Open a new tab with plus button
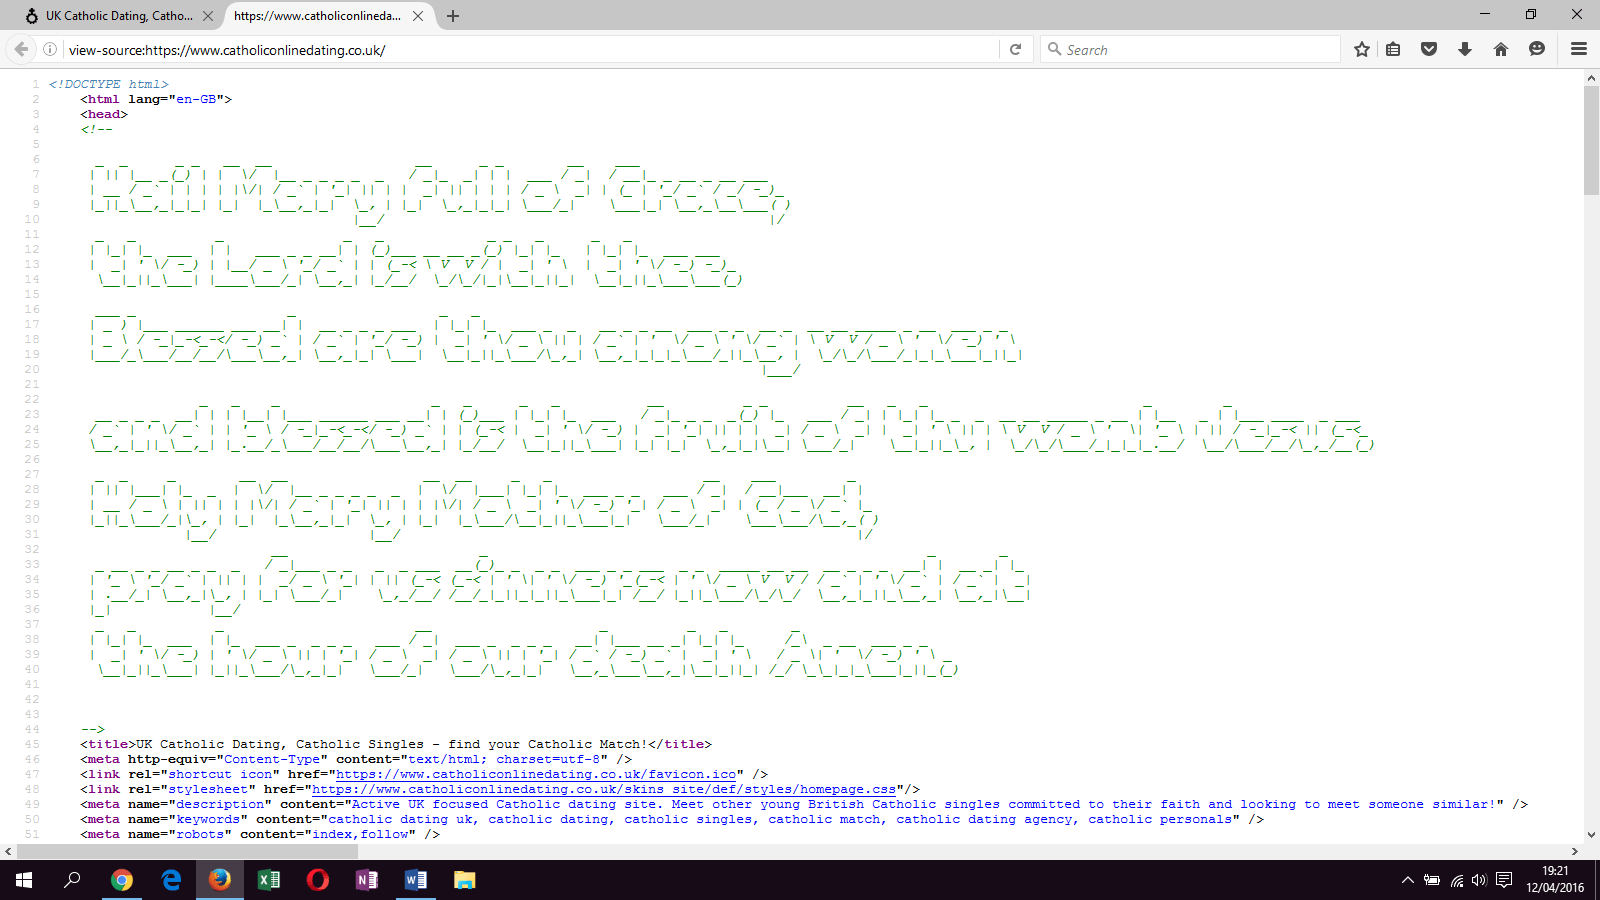The width and height of the screenshot is (1600, 900). pyautogui.click(x=453, y=16)
